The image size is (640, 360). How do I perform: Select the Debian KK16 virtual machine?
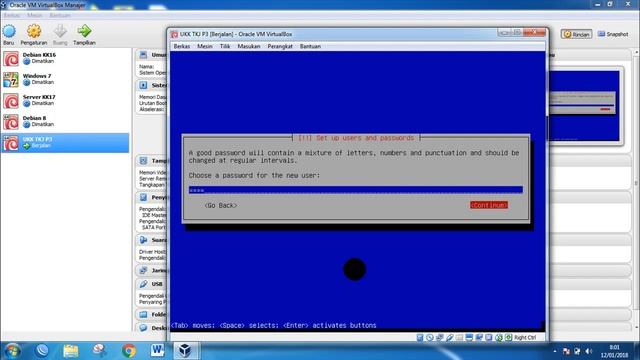click(x=65, y=58)
